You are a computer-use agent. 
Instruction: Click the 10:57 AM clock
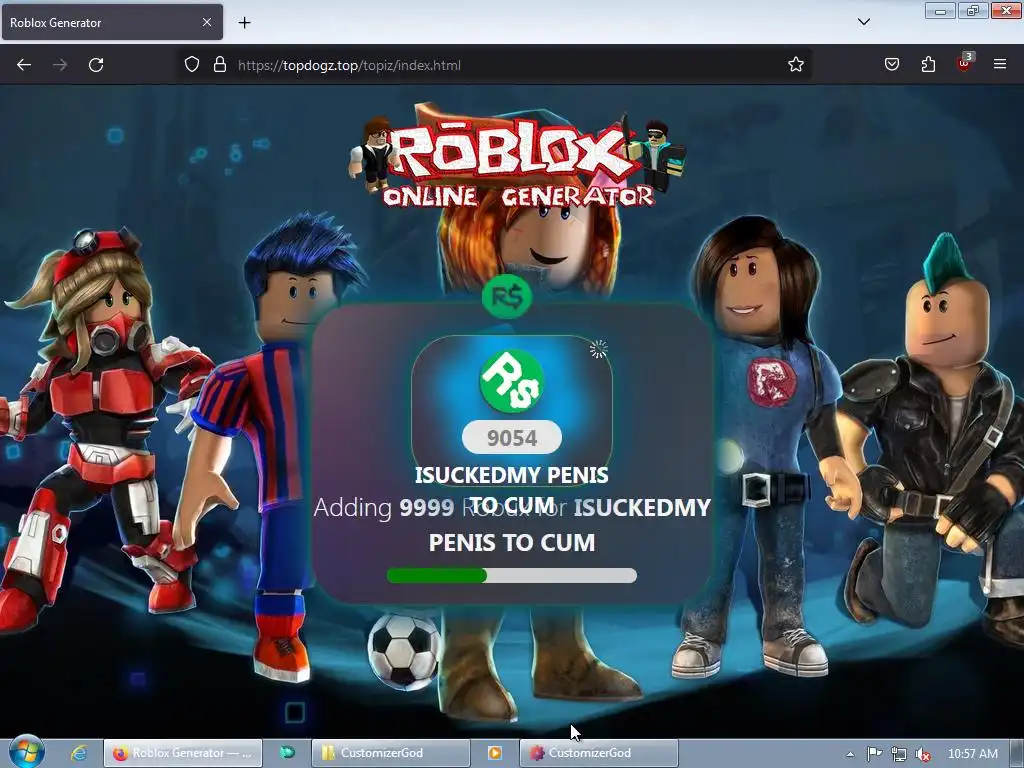[x=972, y=754]
